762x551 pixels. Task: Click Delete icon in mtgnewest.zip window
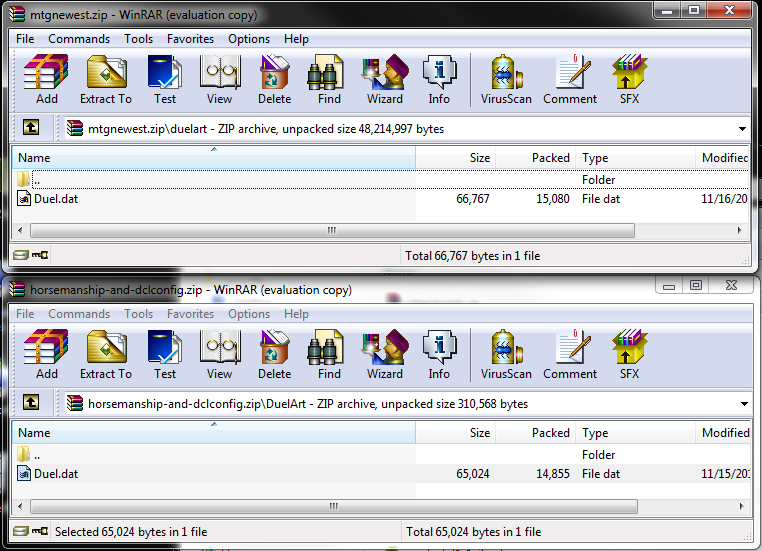(x=274, y=80)
